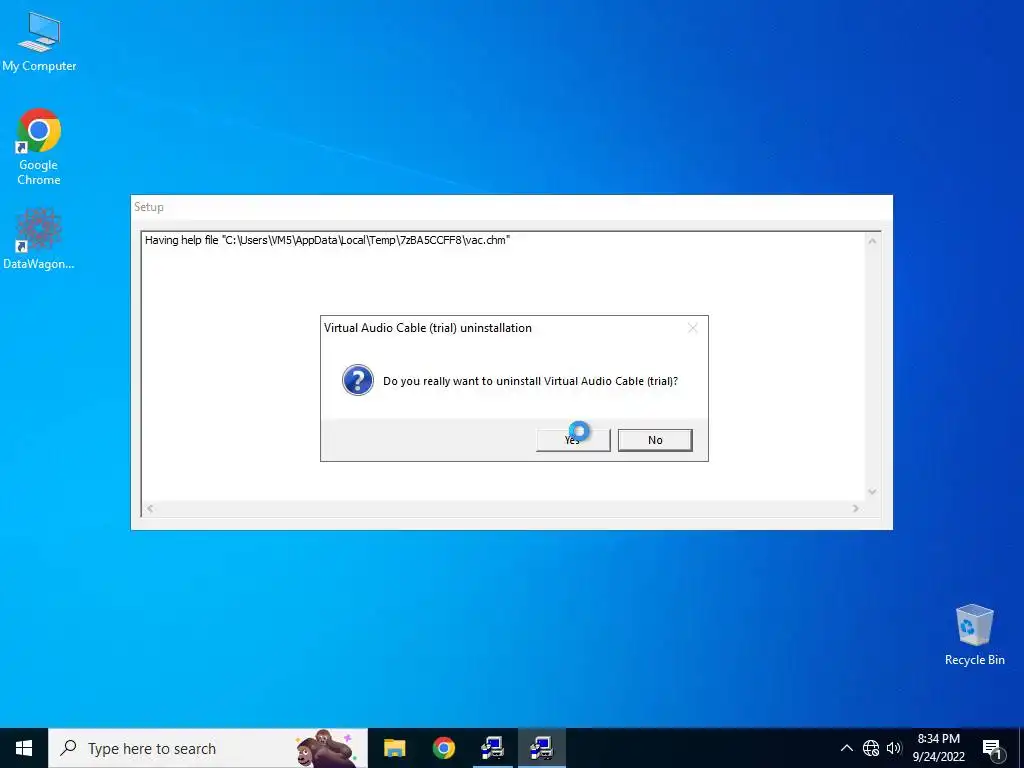Open the clock and date flyout

pos(938,748)
